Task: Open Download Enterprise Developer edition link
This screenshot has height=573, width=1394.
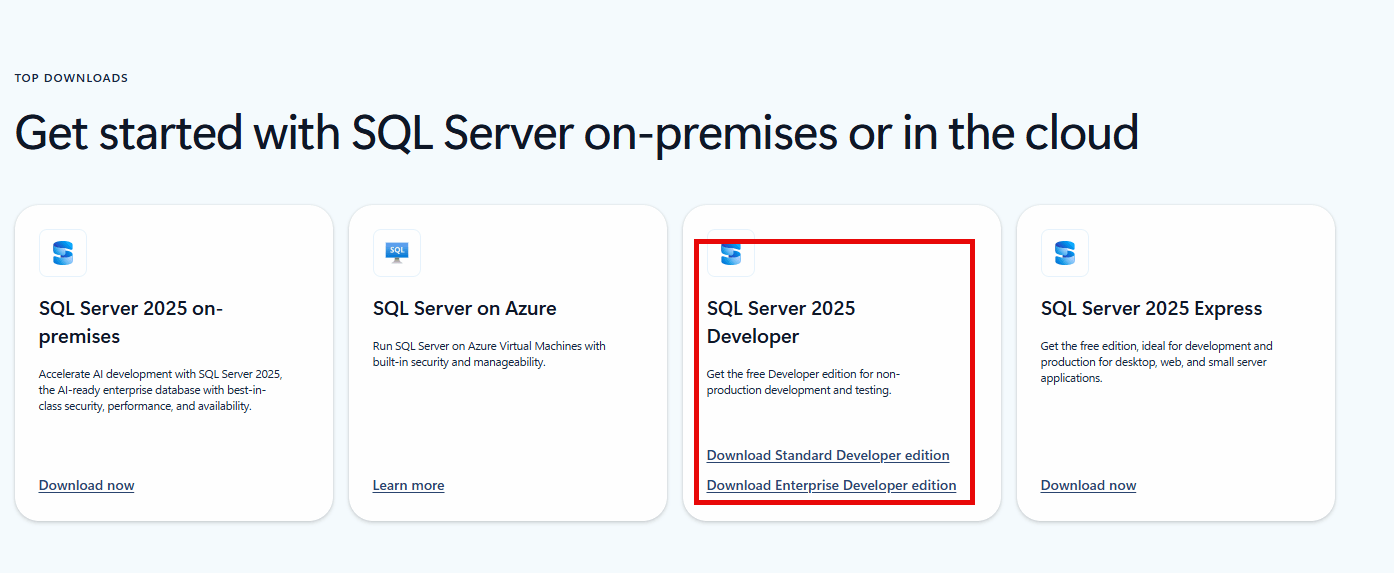Action: (831, 485)
